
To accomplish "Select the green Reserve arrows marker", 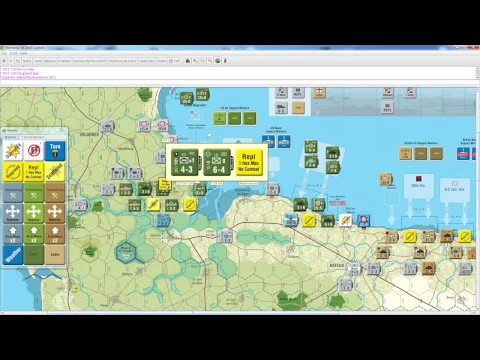I will tap(34, 213).
